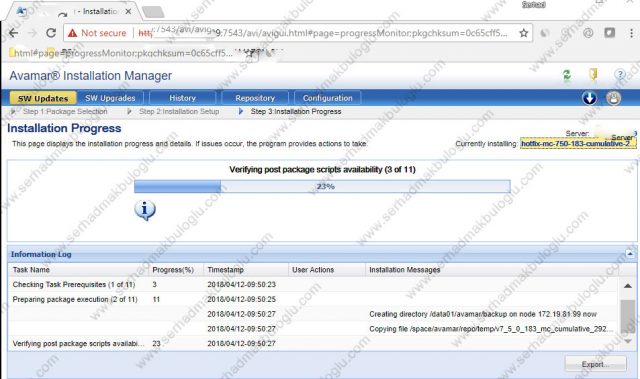Close the Installation browser tab
640x379 pixels.
pos(128,11)
